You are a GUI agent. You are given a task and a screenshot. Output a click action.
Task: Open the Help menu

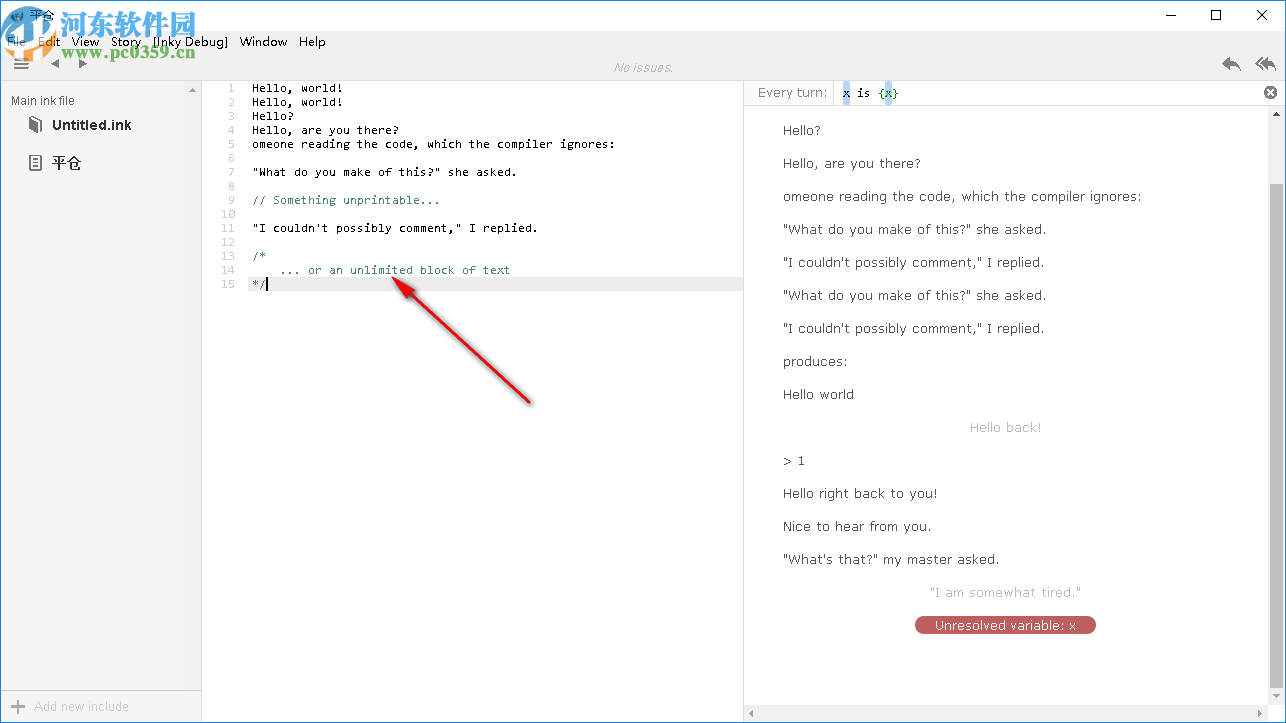(312, 42)
